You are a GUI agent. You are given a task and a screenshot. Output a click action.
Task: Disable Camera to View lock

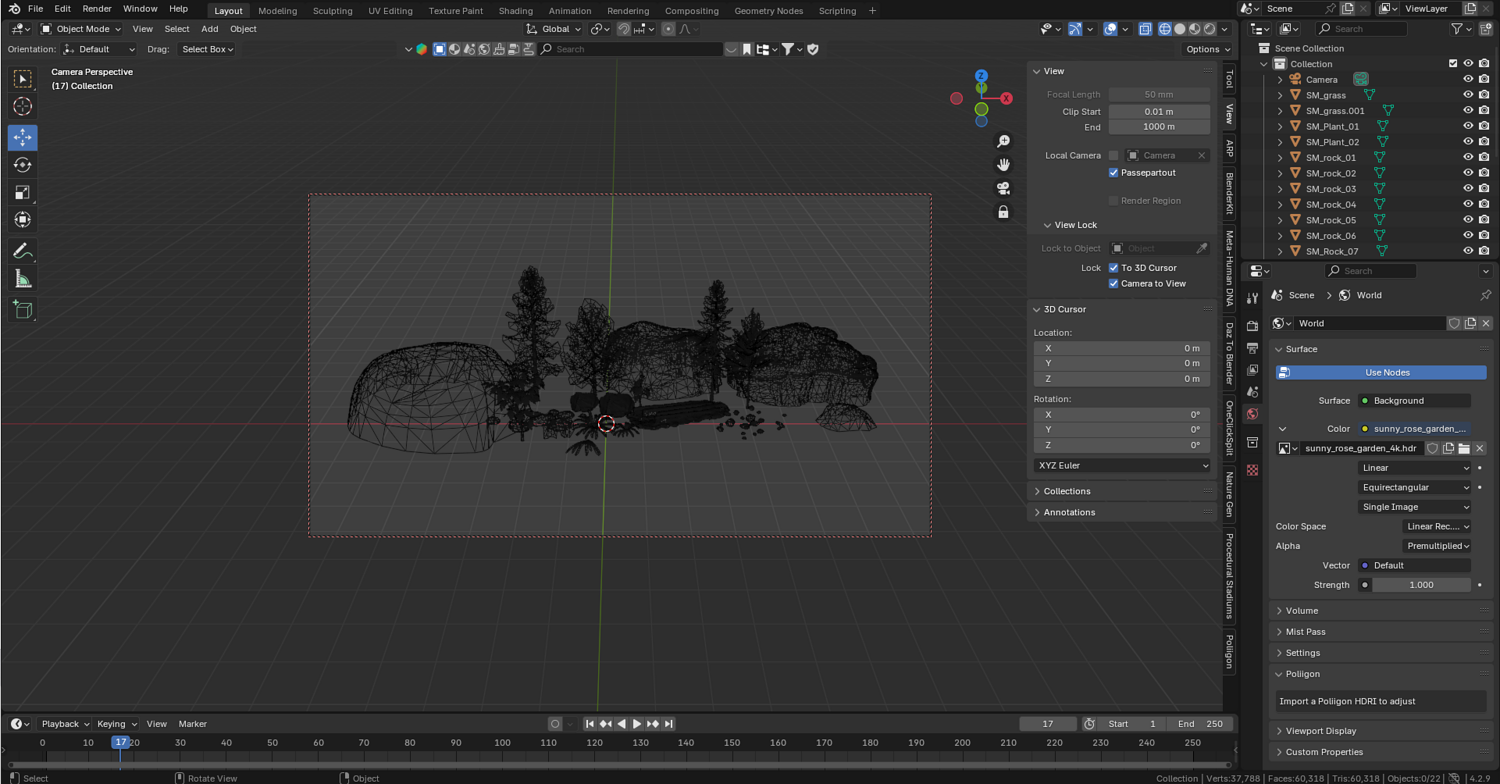(1113, 284)
